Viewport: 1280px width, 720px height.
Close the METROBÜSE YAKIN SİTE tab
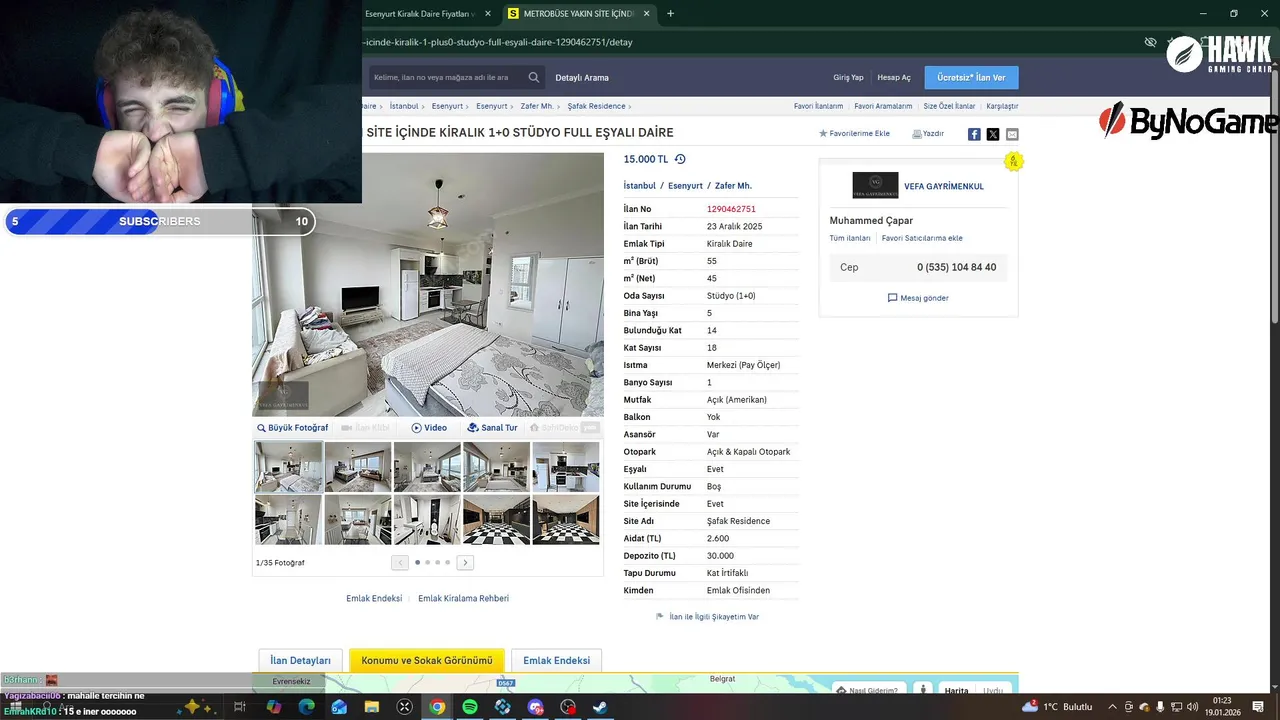647,14
